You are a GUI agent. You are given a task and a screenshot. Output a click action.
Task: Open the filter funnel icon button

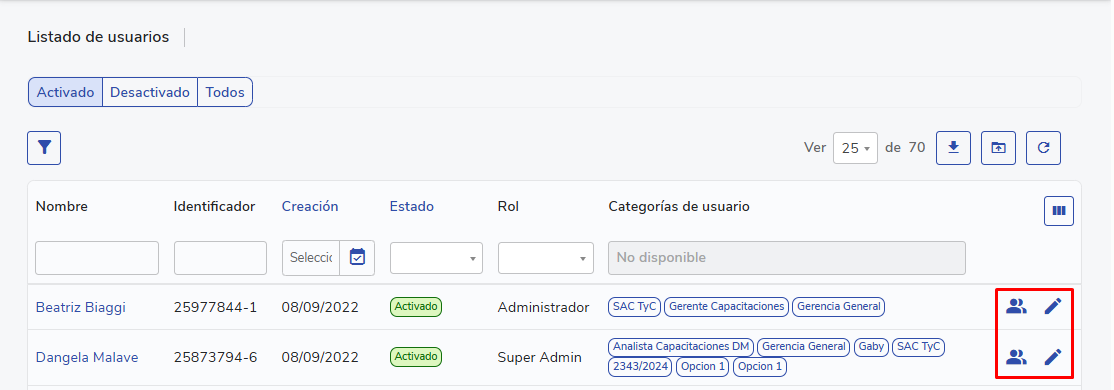44,148
